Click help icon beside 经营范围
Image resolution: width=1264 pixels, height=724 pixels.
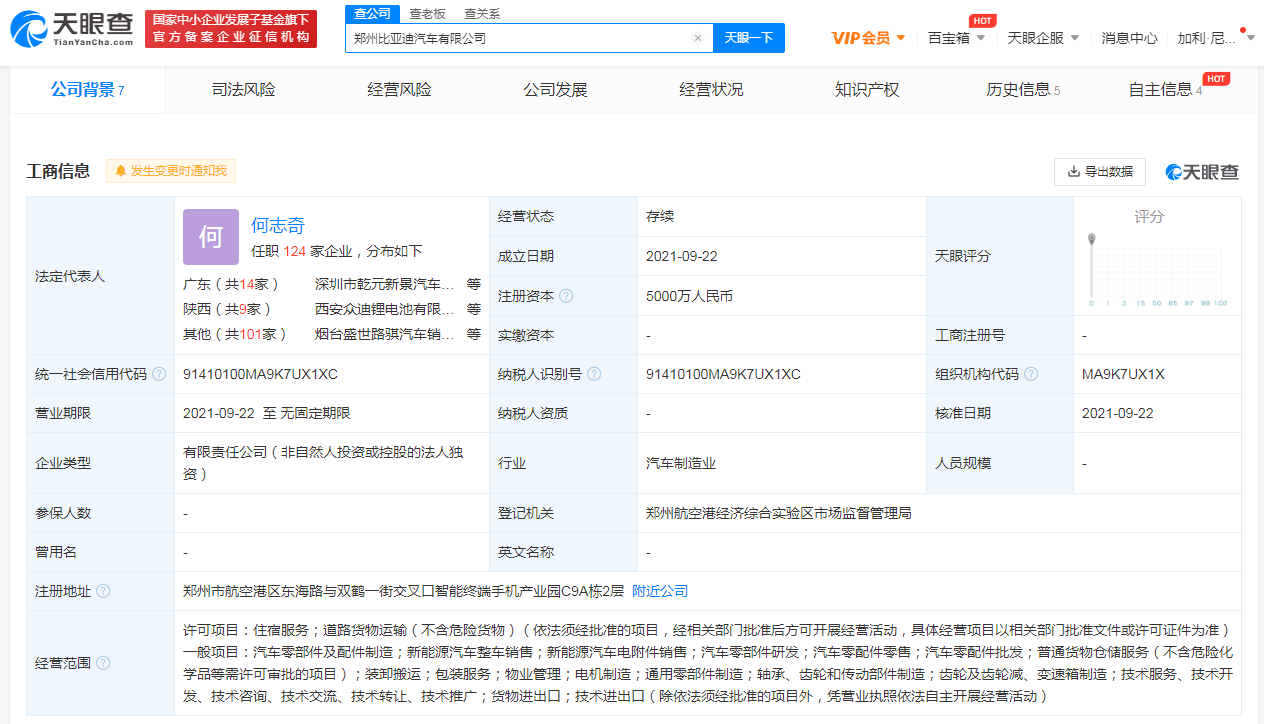[103, 663]
